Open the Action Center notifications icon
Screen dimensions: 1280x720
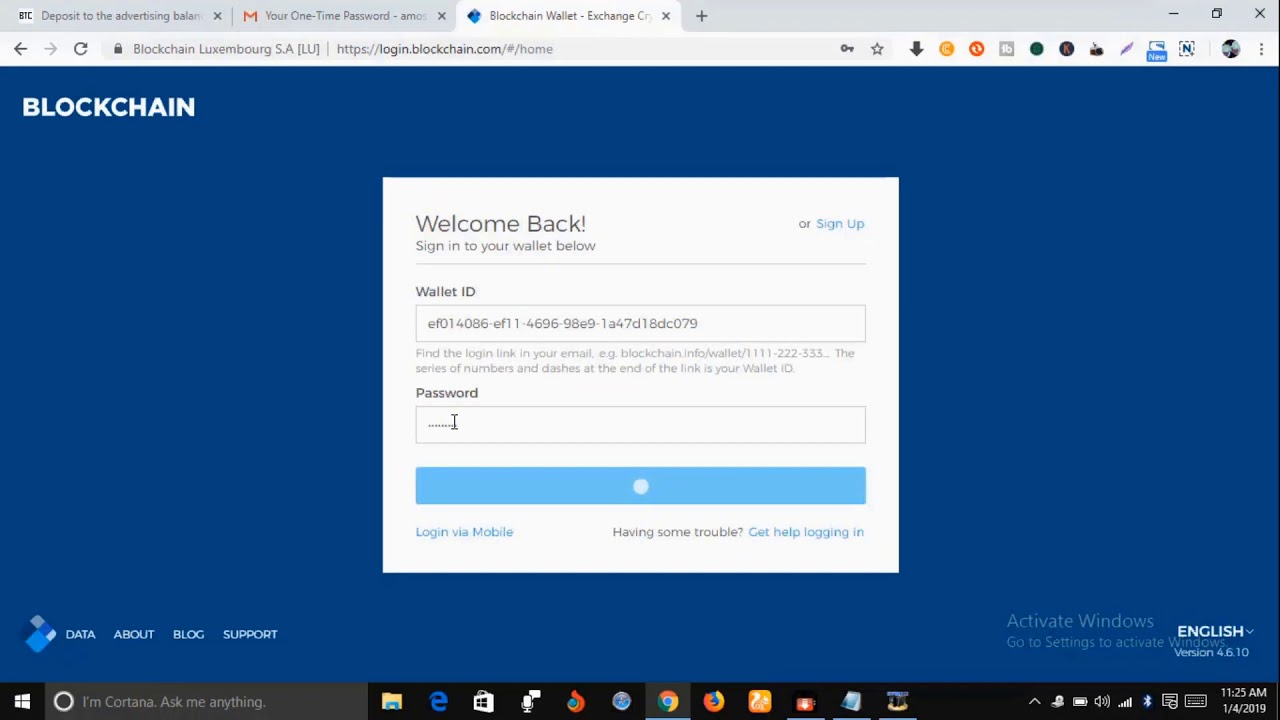1169,702
